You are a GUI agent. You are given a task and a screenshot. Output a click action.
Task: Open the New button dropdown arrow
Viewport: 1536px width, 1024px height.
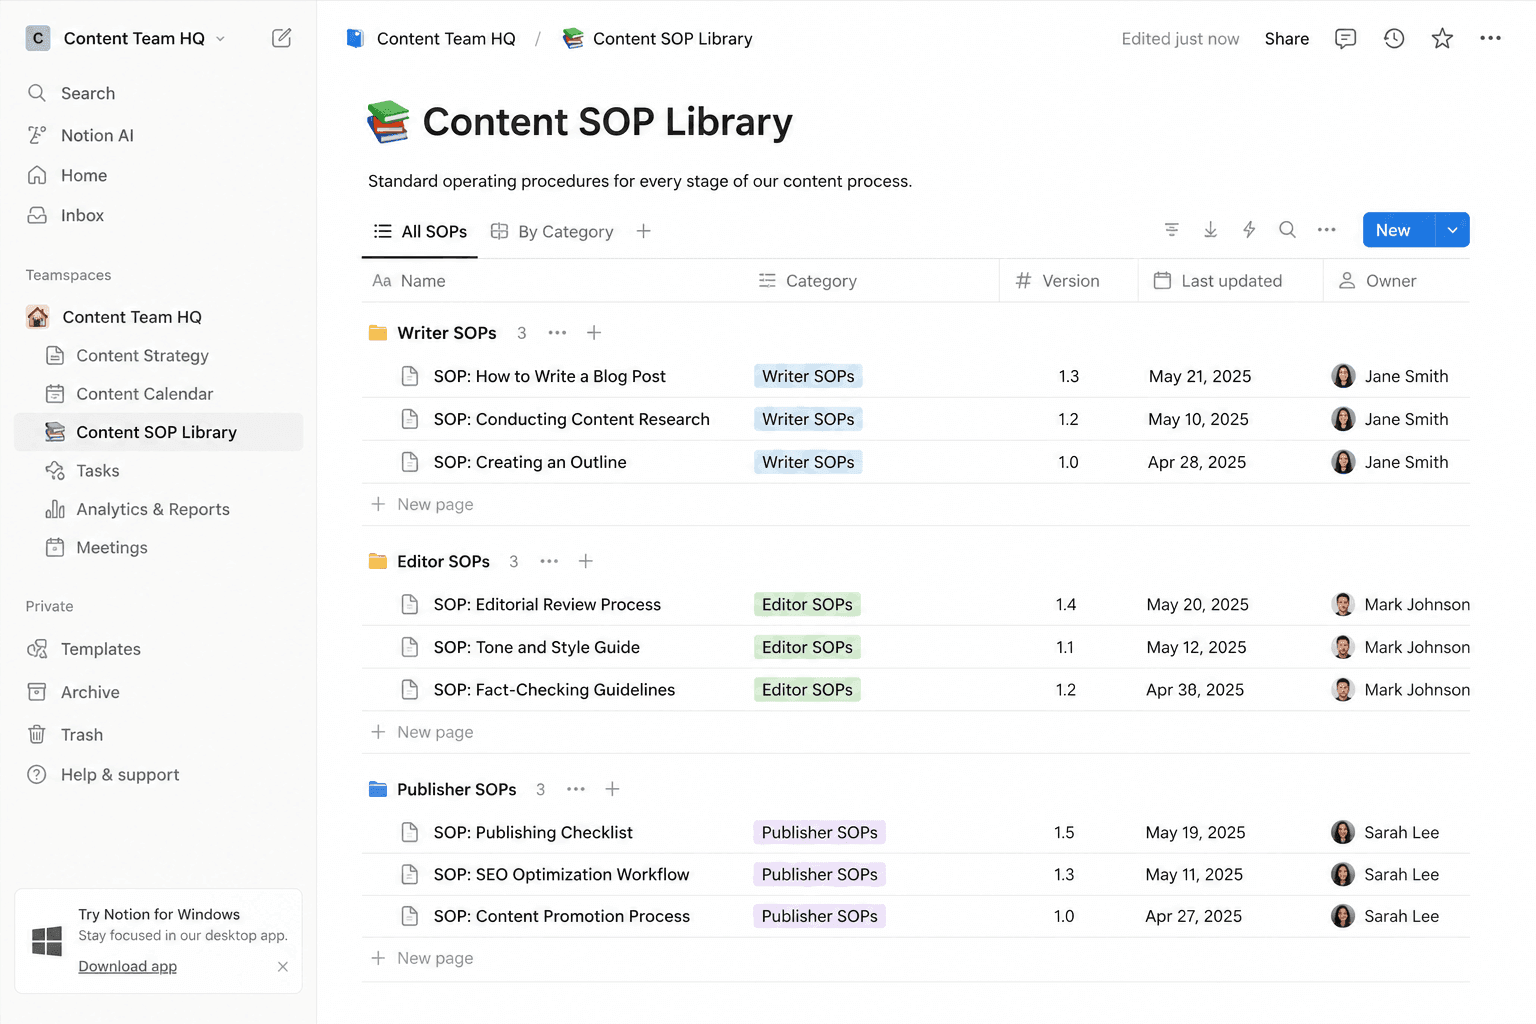coord(1452,230)
